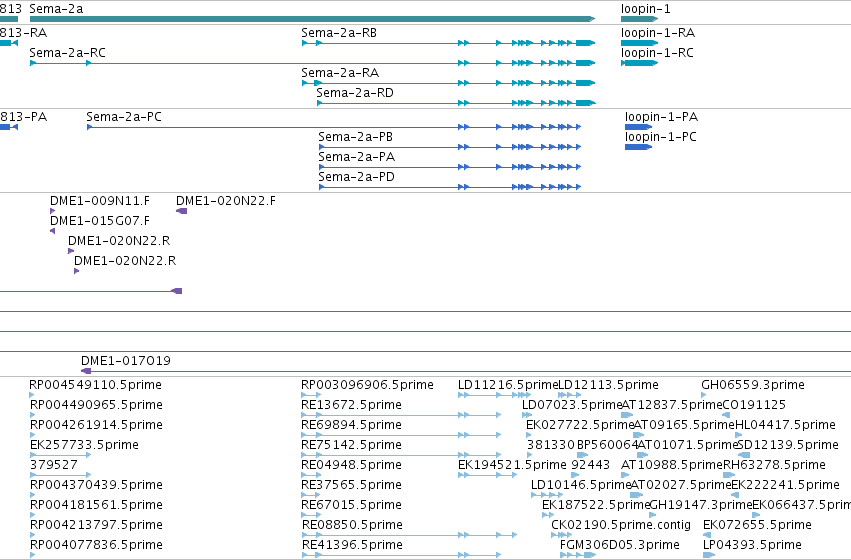Open the EK257733.5prime EST label
The height and width of the screenshot is (560, 851).
(x=84, y=445)
